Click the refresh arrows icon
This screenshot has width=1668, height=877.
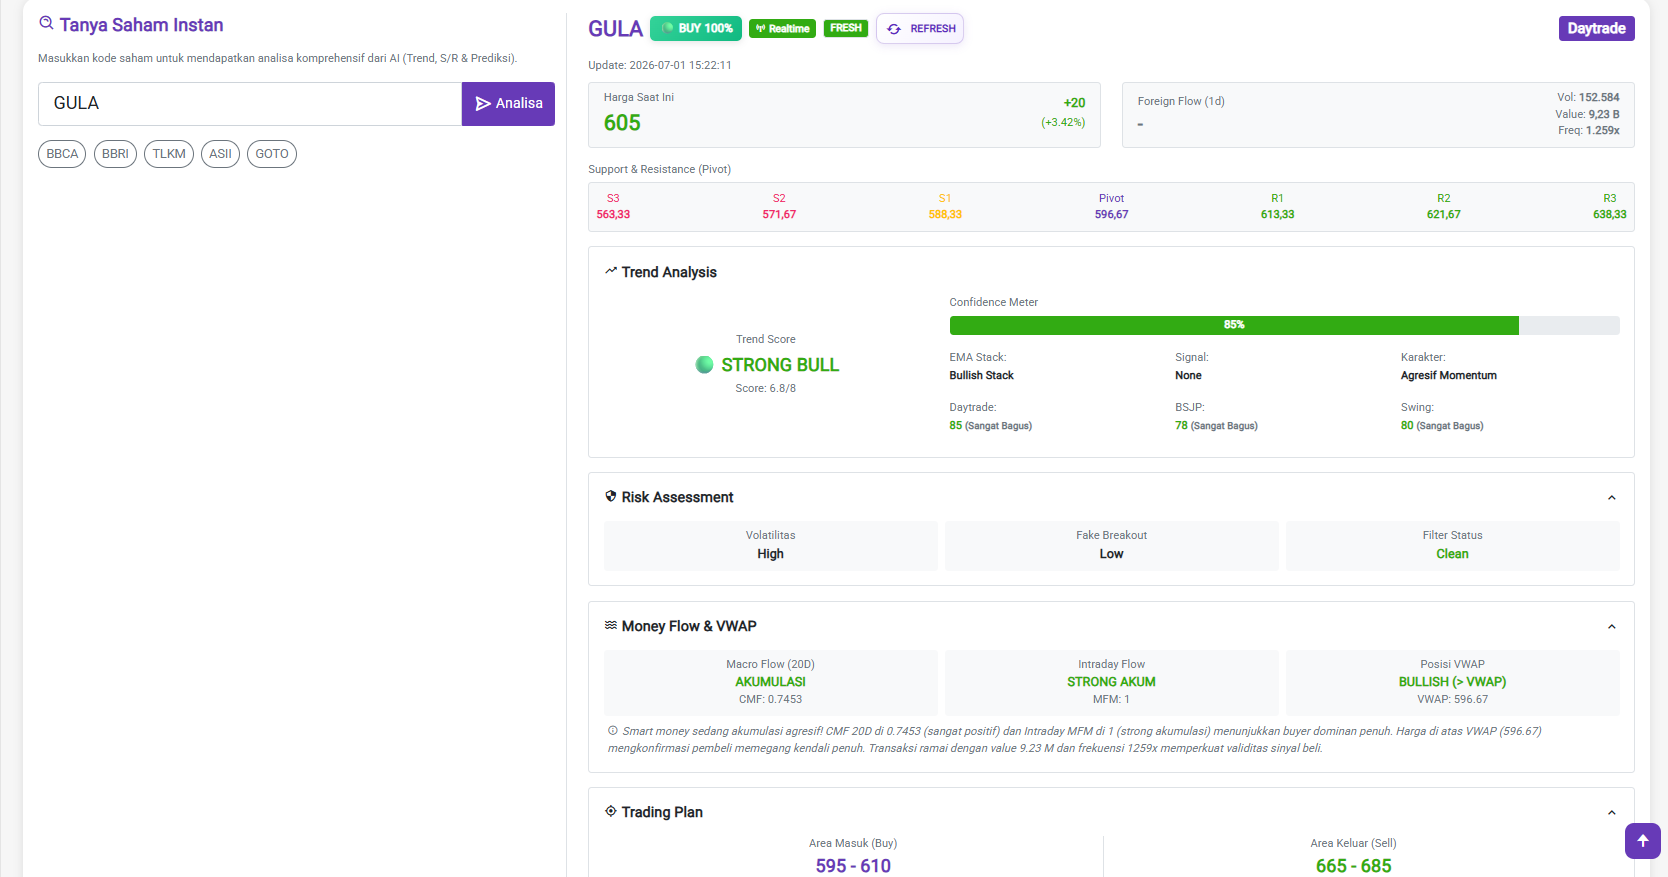[x=894, y=29]
